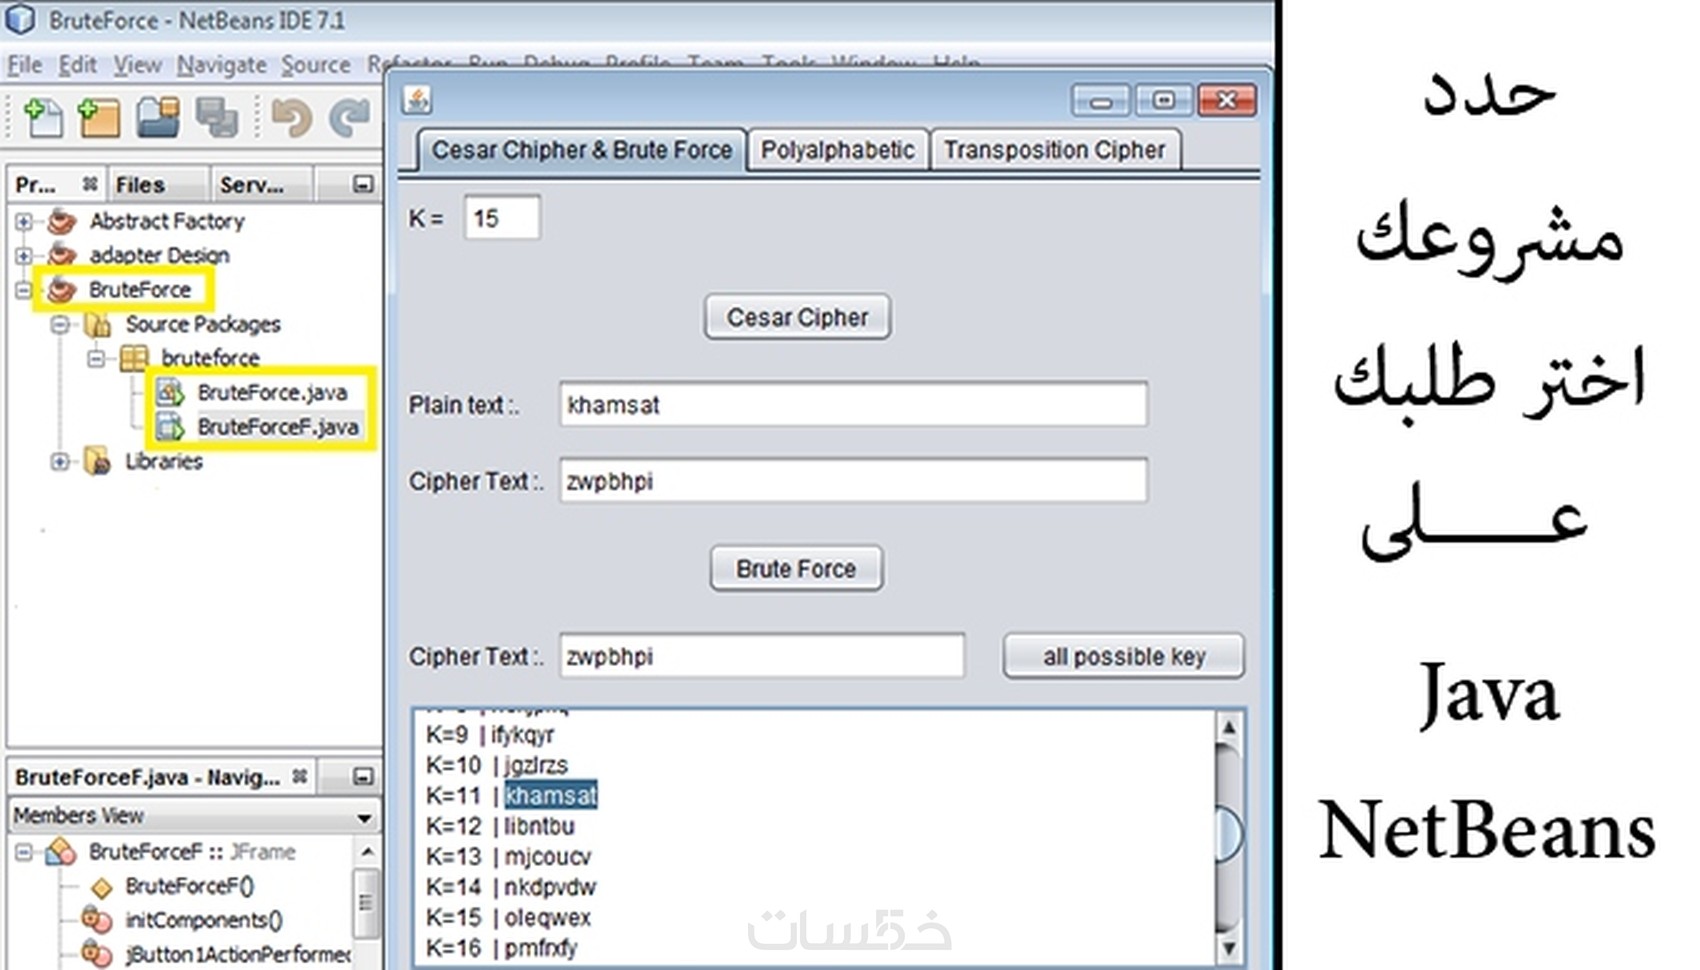Click the Plain text input field

(x=853, y=404)
